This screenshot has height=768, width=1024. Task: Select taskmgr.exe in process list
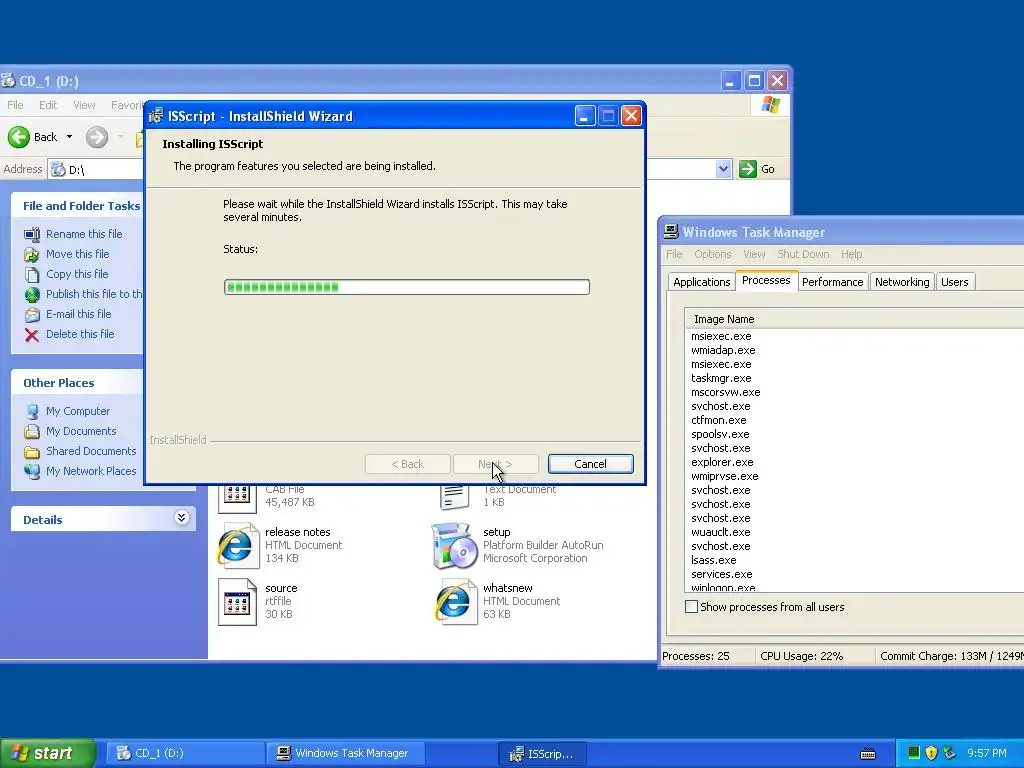tap(721, 378)
